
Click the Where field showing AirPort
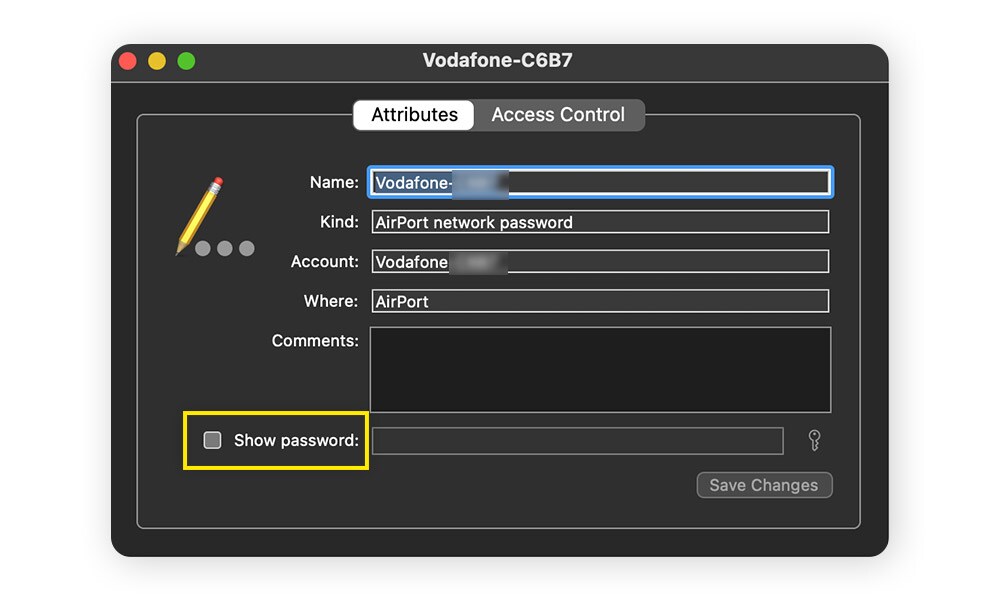click(600, 301)
